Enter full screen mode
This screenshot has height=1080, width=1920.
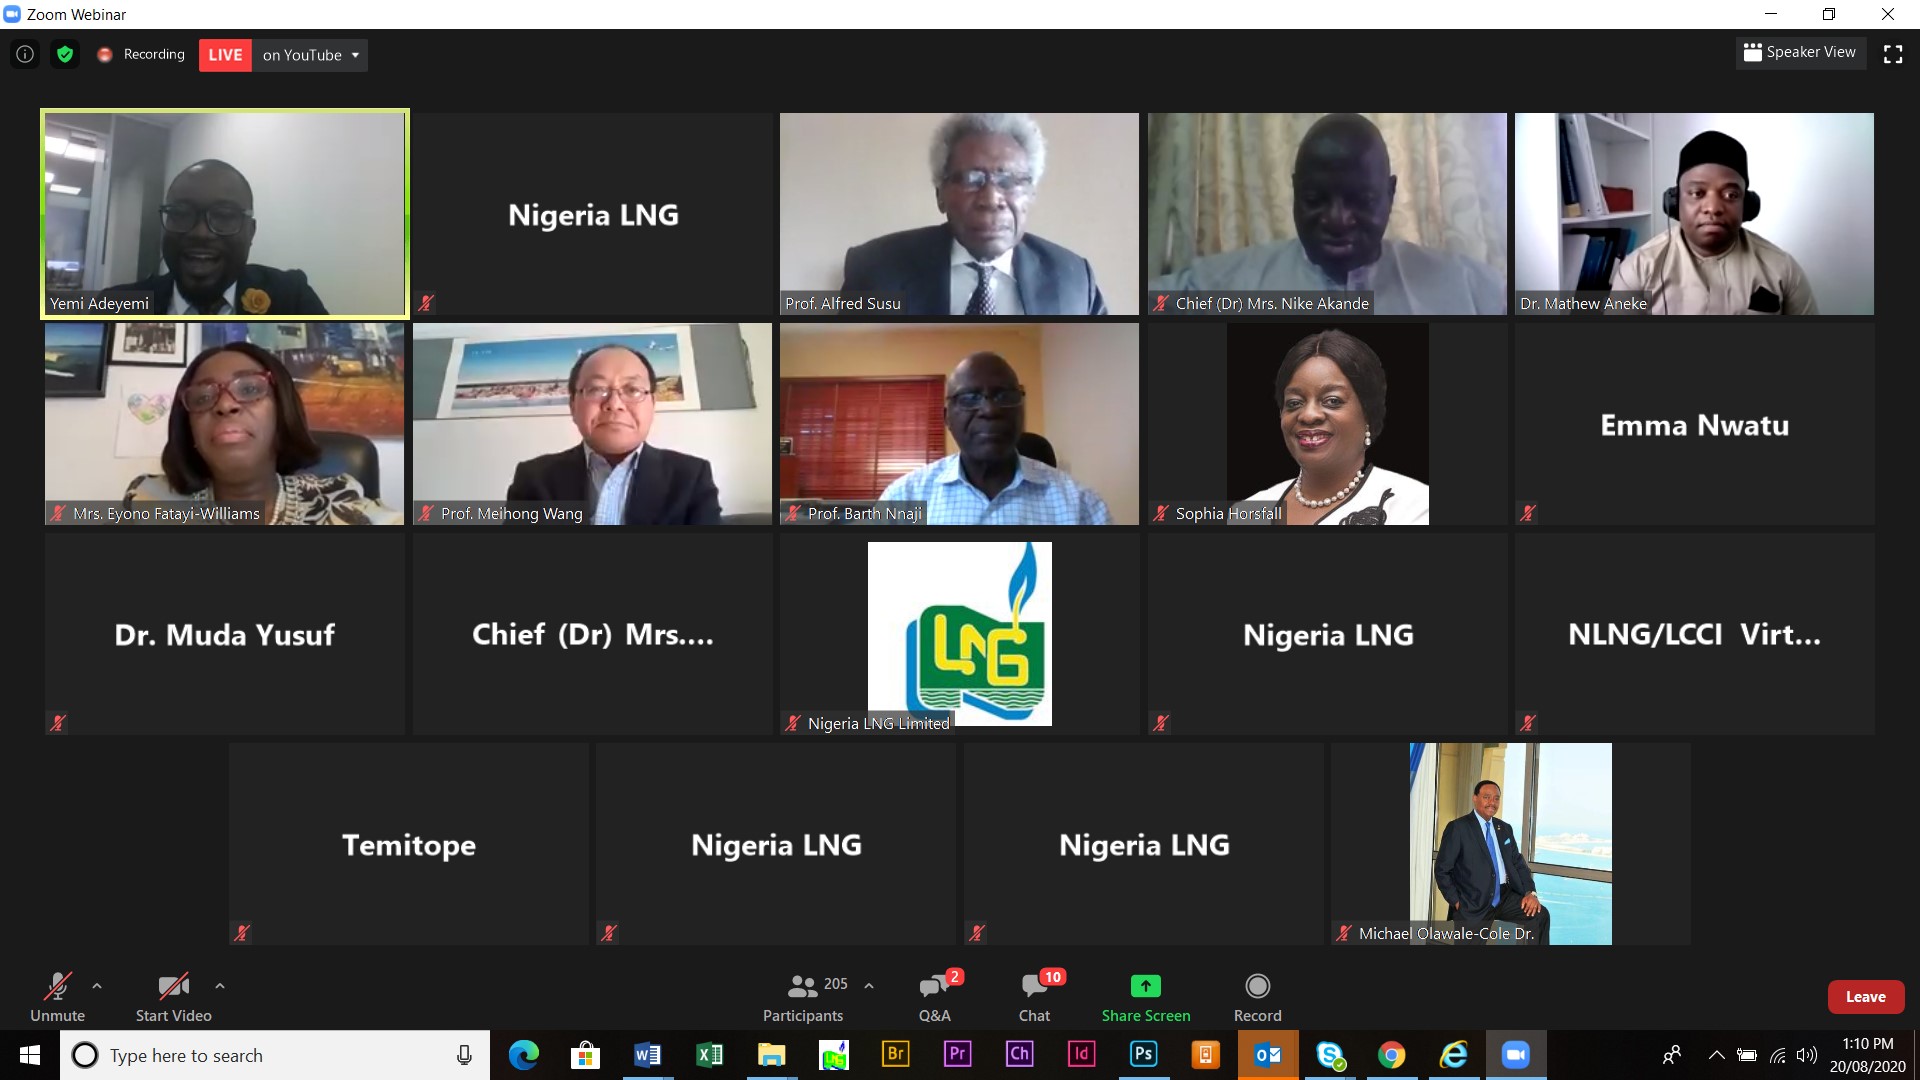click(1893, 54)
